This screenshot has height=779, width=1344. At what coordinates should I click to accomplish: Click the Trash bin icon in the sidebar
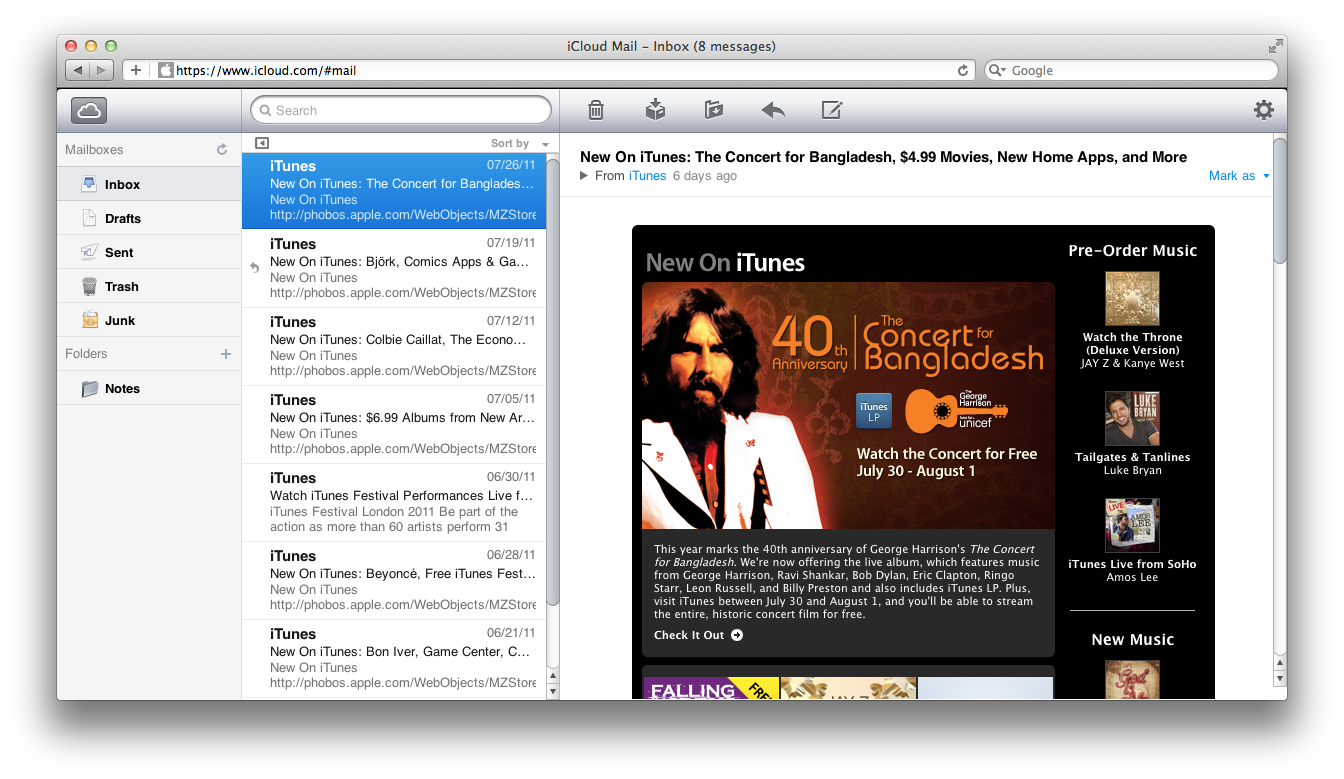tap(90, 286)
